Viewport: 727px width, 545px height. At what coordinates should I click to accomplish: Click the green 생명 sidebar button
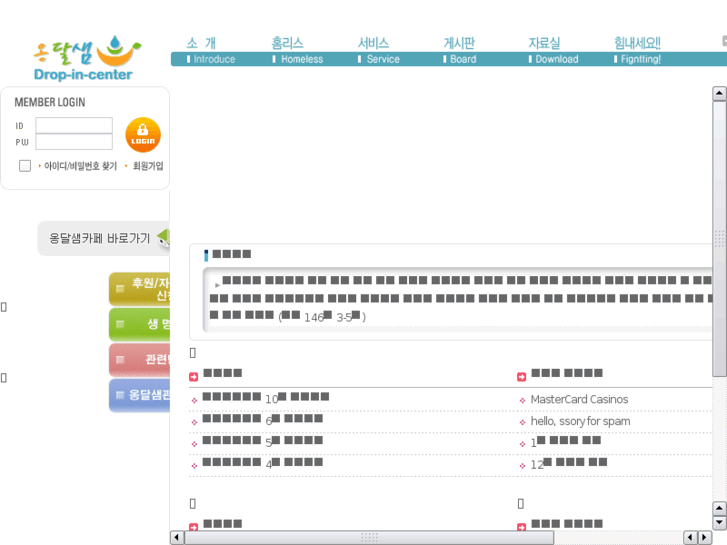pos(140,324)
